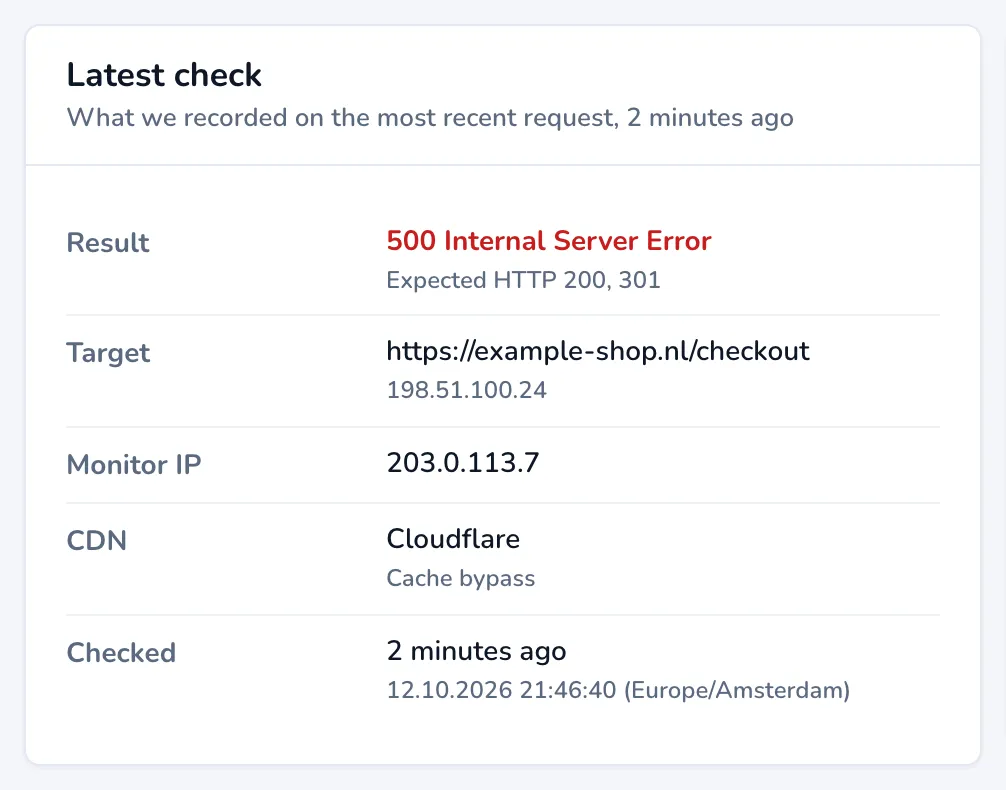Click the 'Monitor IP' row label

coord(133,465)
